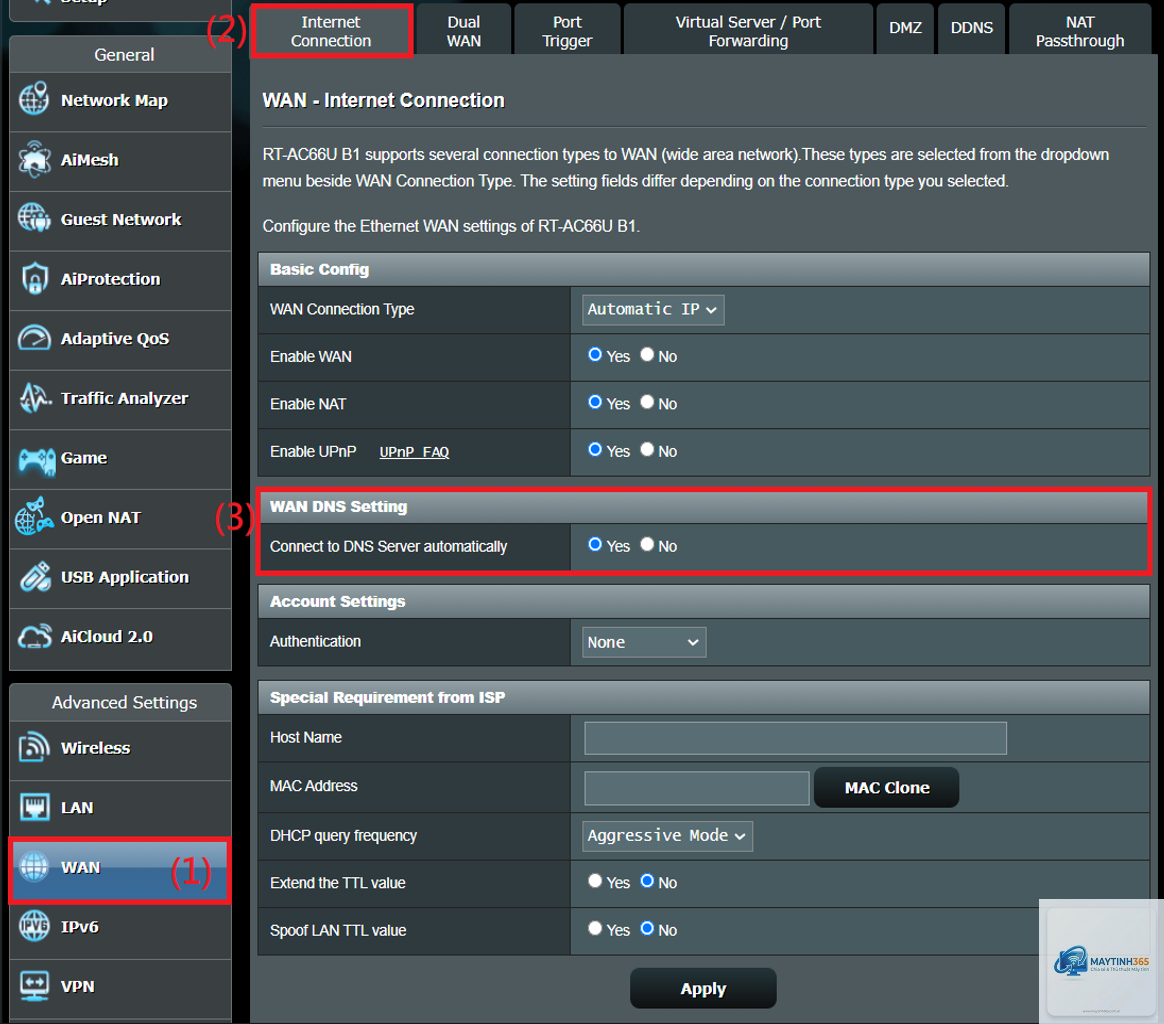Open the Adaptive QoS menu label
The image size is (1164, 1024).
click(115, 339)
